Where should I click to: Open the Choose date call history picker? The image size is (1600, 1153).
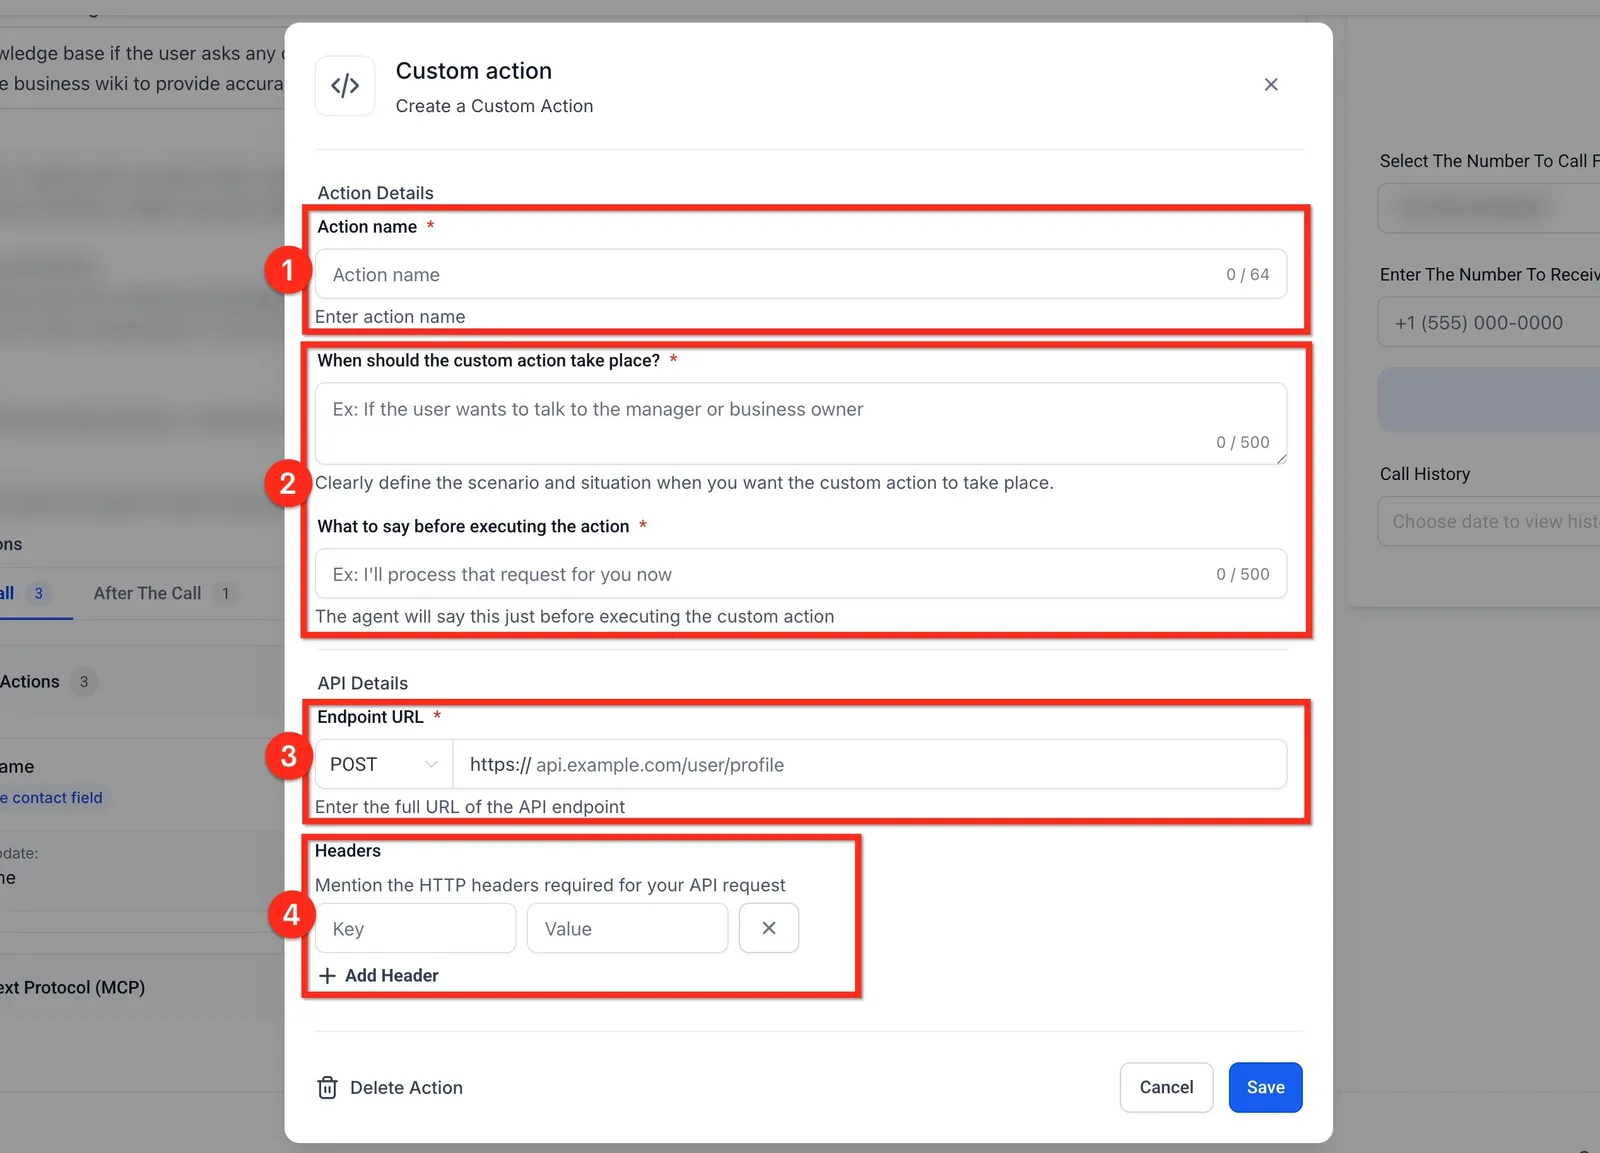tap(1488, 521)
